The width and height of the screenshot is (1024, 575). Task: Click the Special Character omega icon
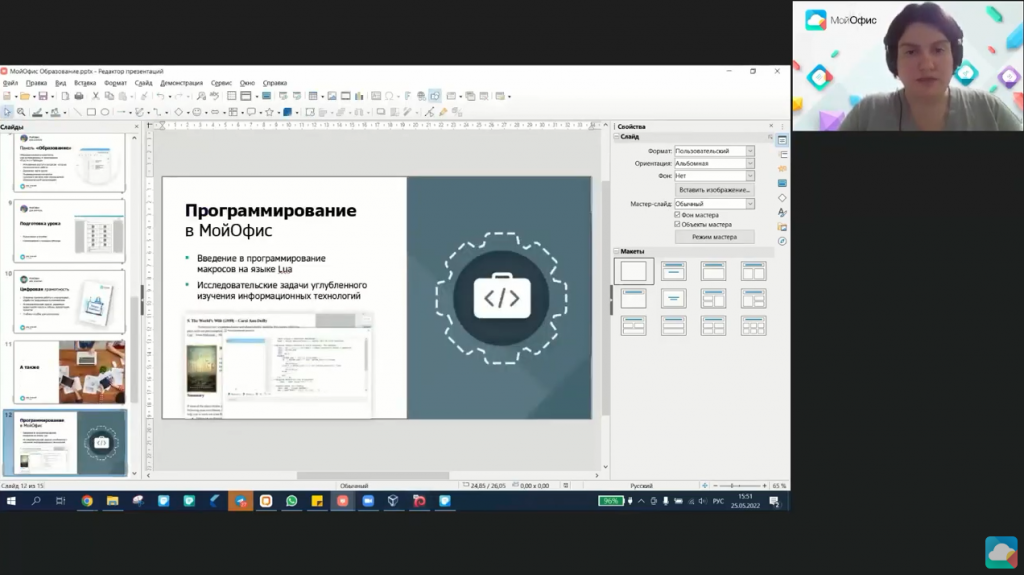pos(389,96)
